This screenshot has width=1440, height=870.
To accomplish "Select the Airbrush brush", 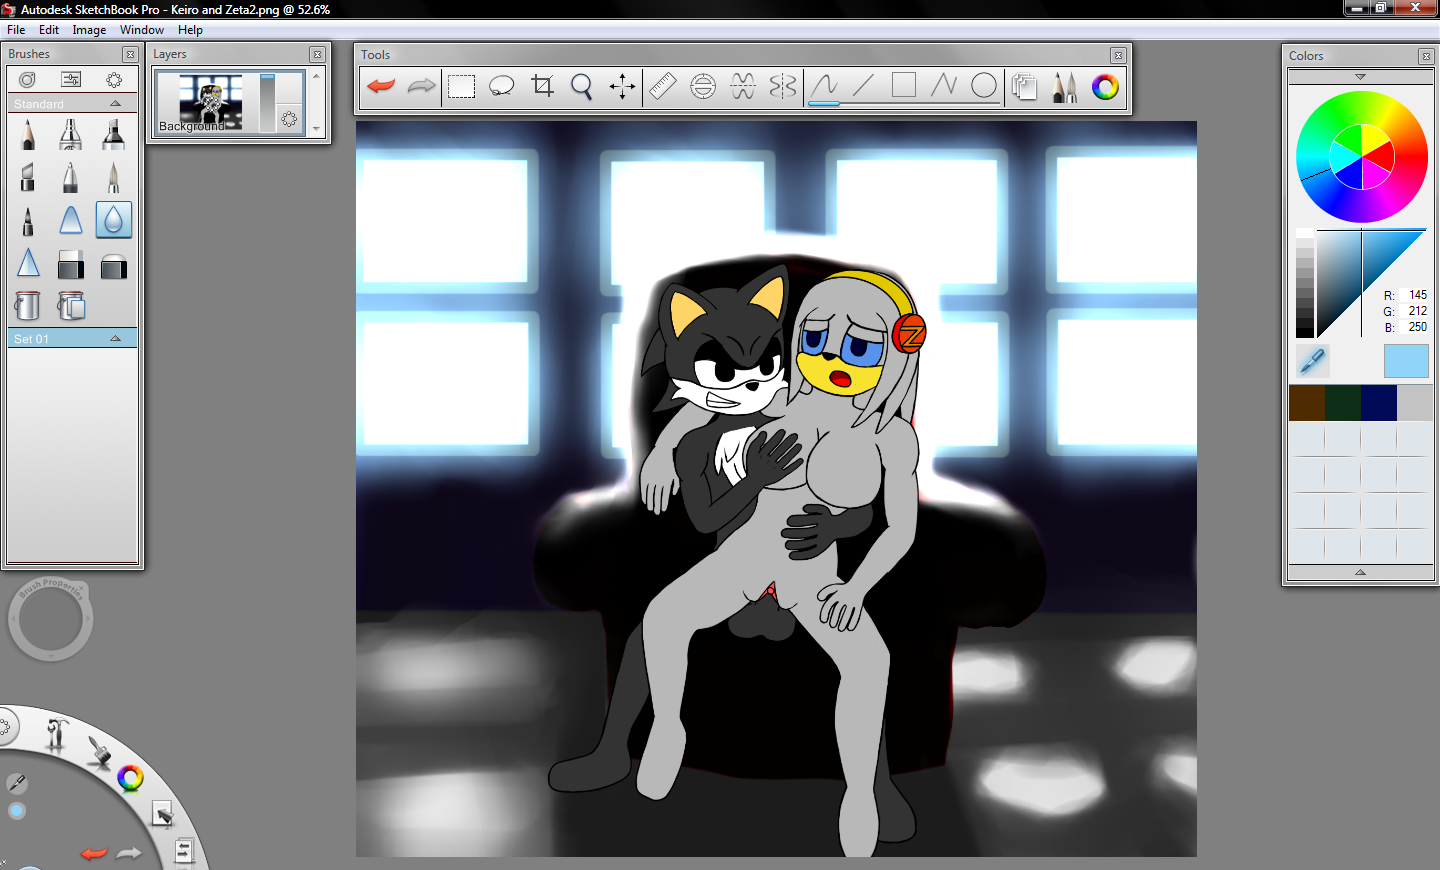I will (70, 134).
